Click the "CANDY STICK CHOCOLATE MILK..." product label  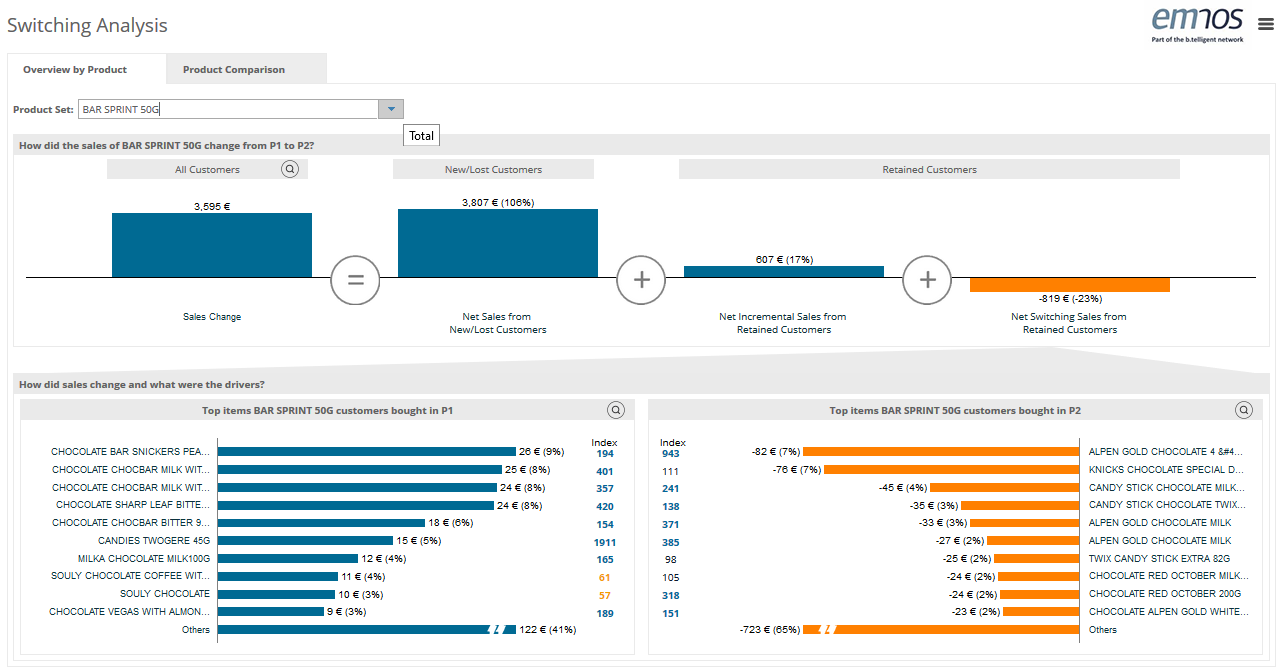coord(1167,488)
